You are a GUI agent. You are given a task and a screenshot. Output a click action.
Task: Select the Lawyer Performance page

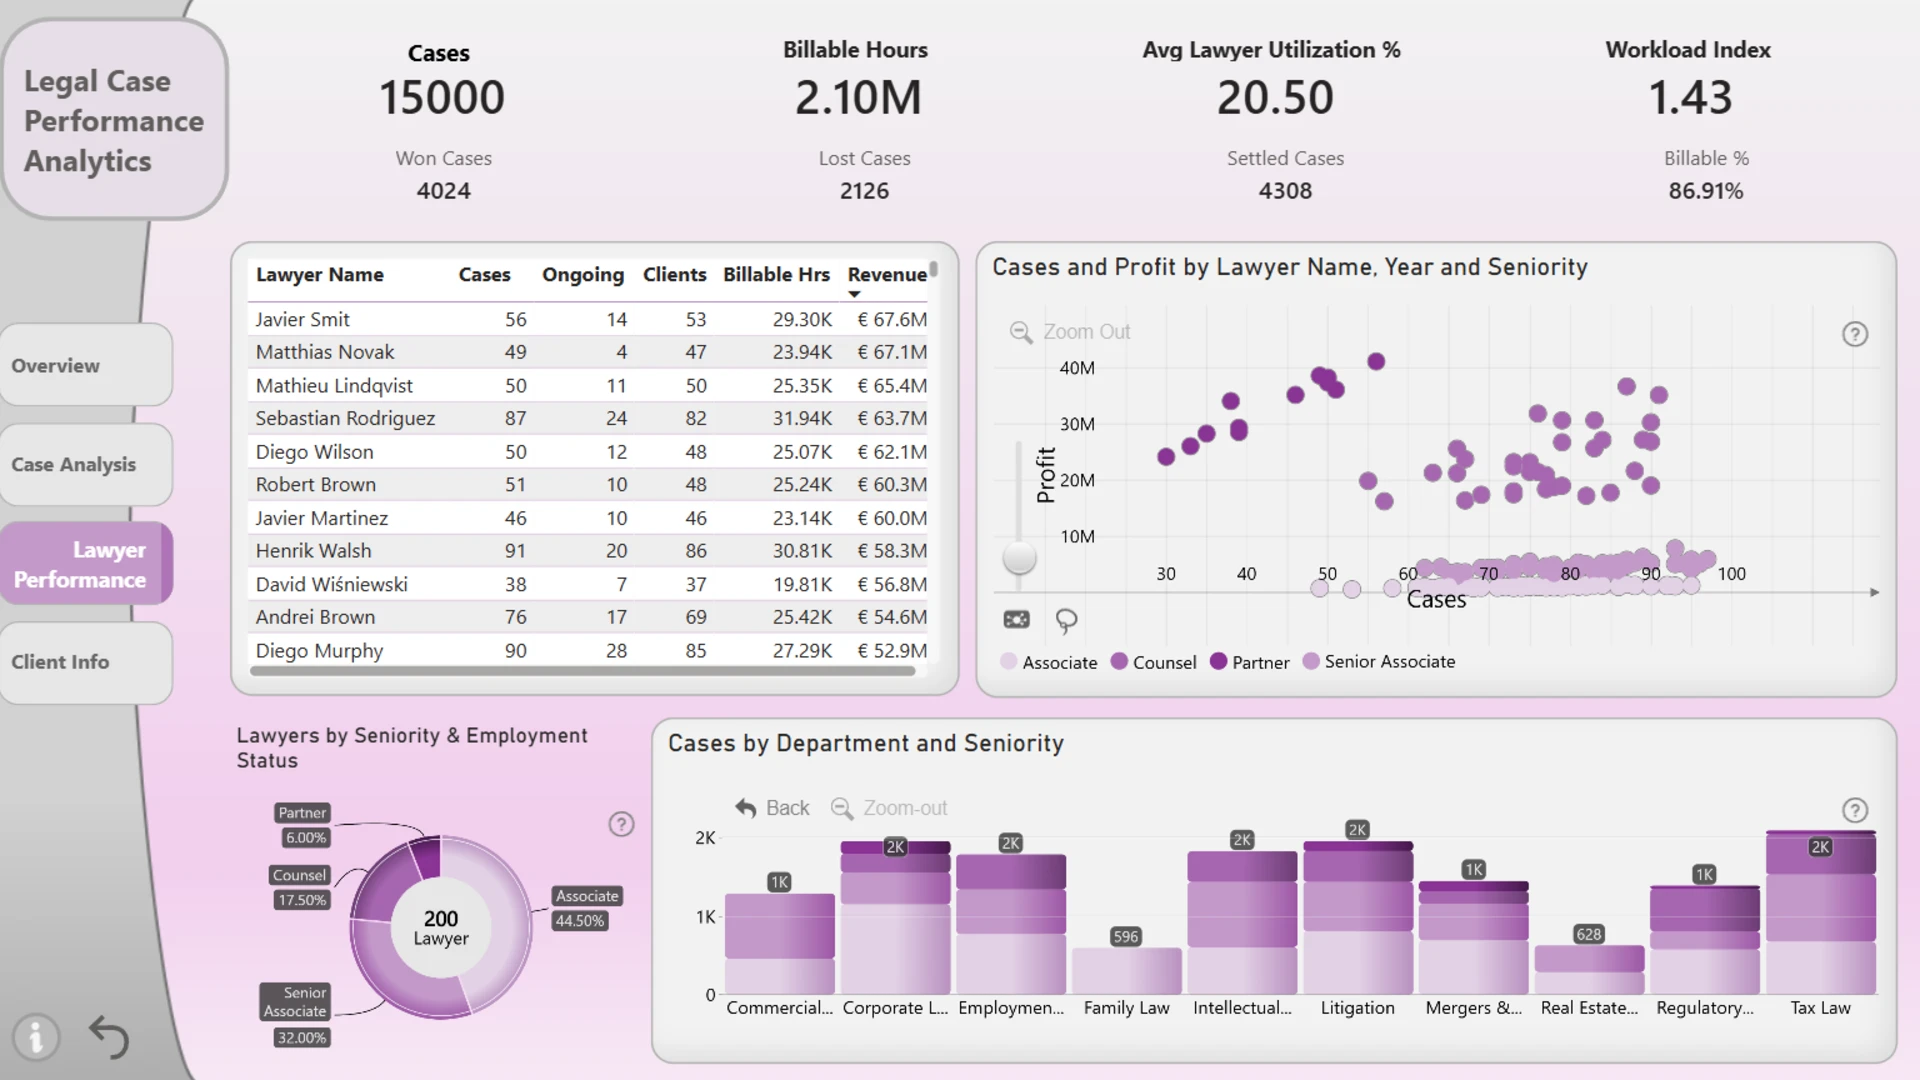pyautogui.click(x=86, y=564)
